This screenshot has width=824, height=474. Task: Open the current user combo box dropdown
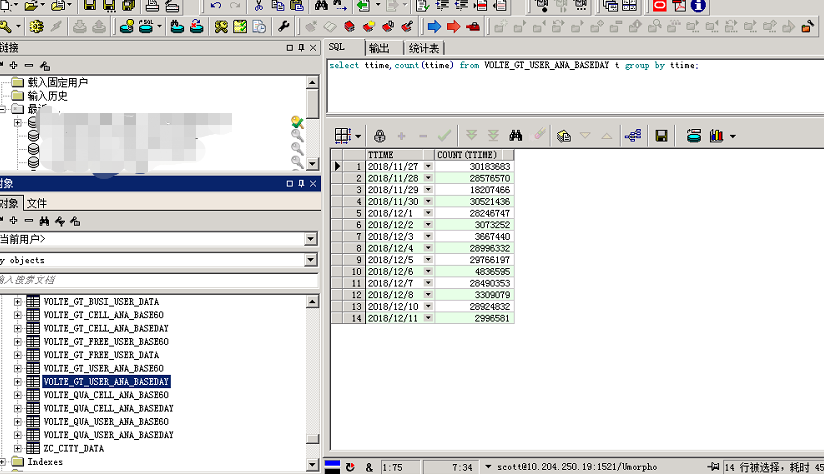click(311, 239)
